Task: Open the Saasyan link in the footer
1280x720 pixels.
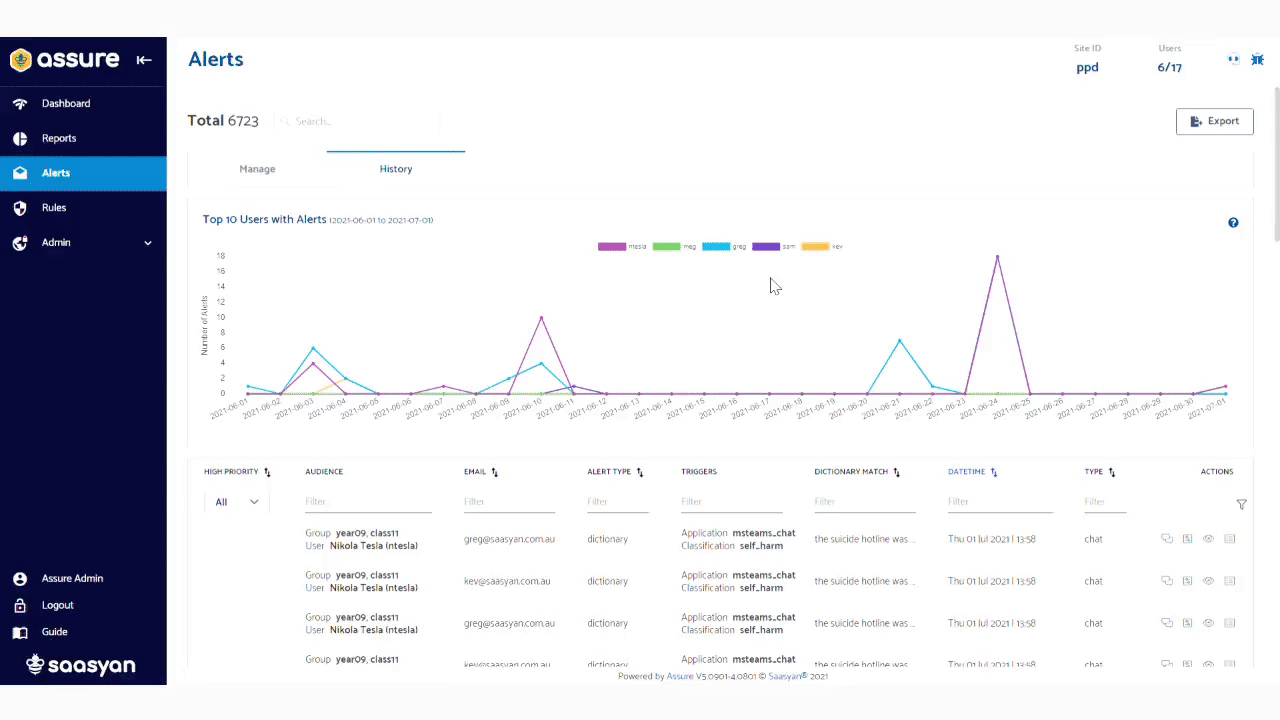Action: click(x=787, y=676)
